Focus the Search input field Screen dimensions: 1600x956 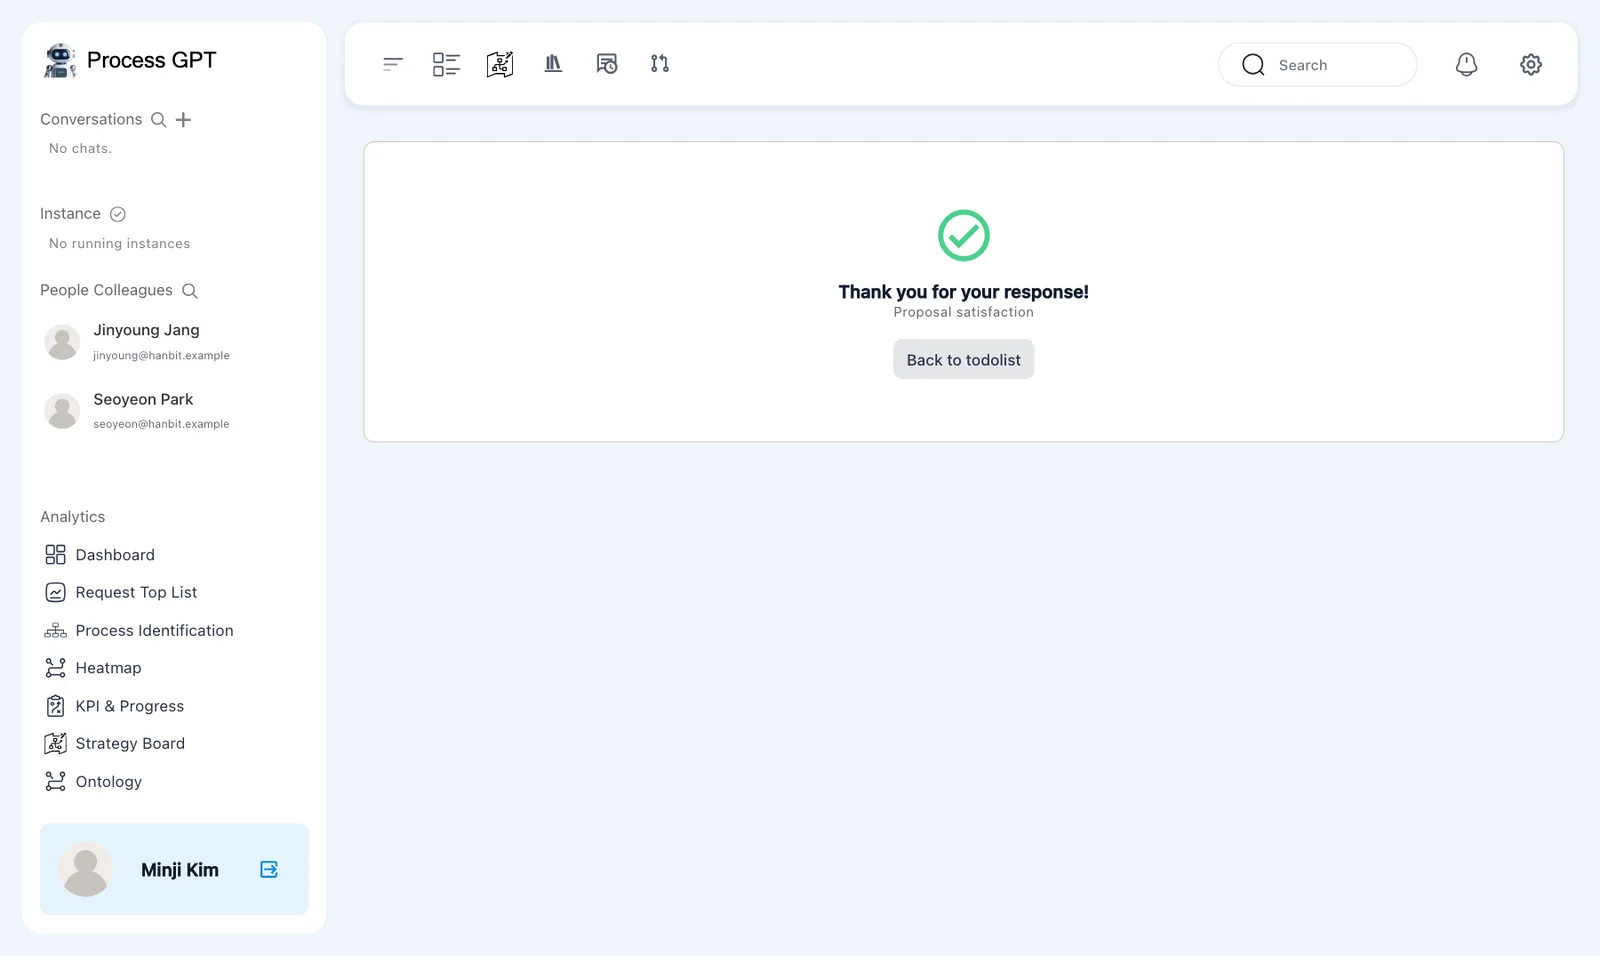tap(1318, 65)
